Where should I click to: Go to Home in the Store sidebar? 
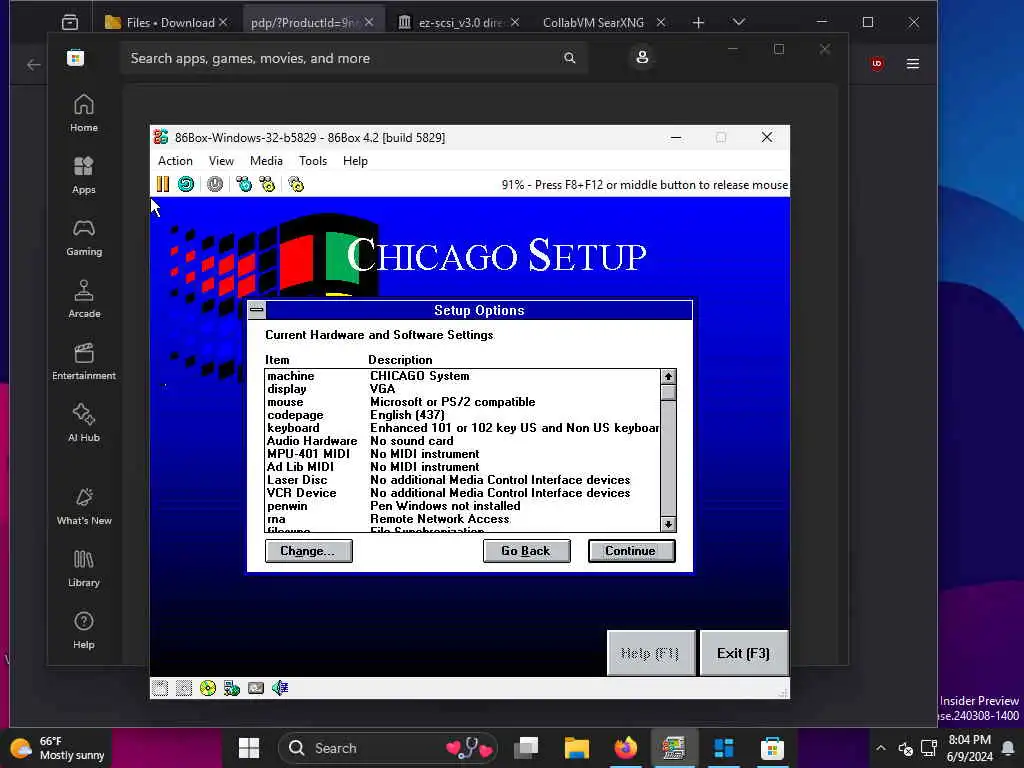coord(84,113)
